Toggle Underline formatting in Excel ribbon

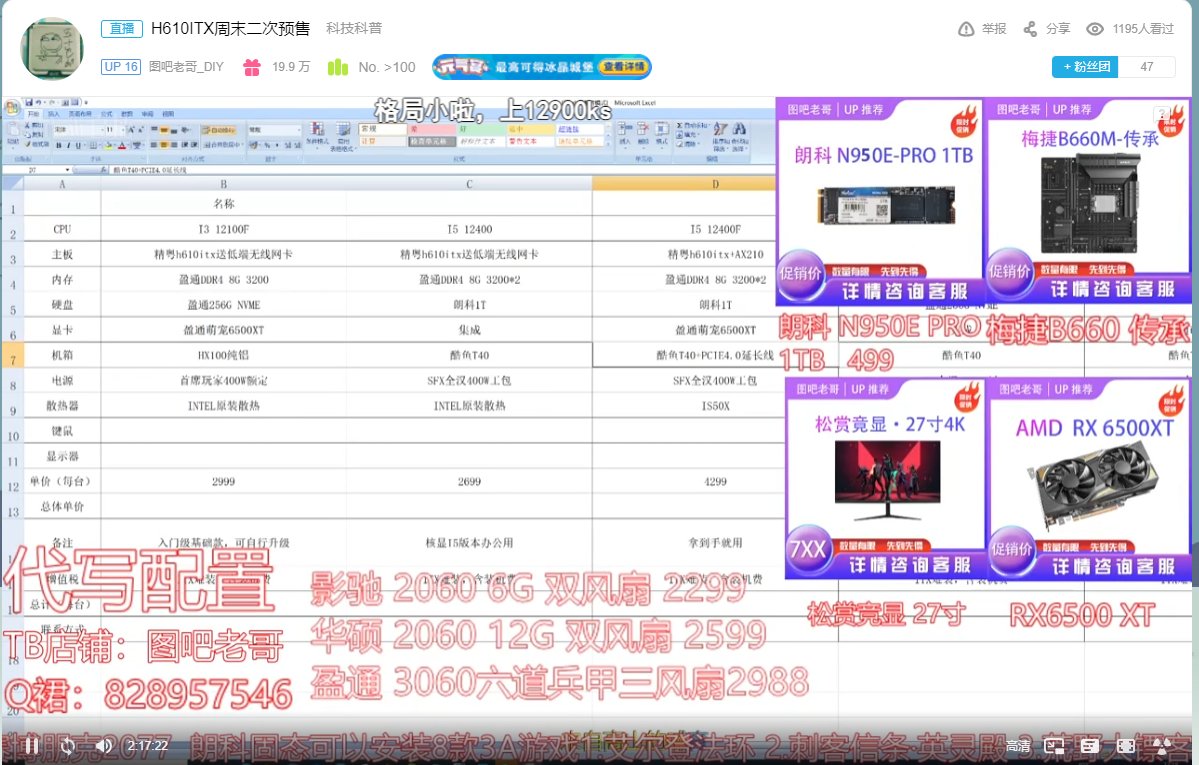(x=77, y=145)
